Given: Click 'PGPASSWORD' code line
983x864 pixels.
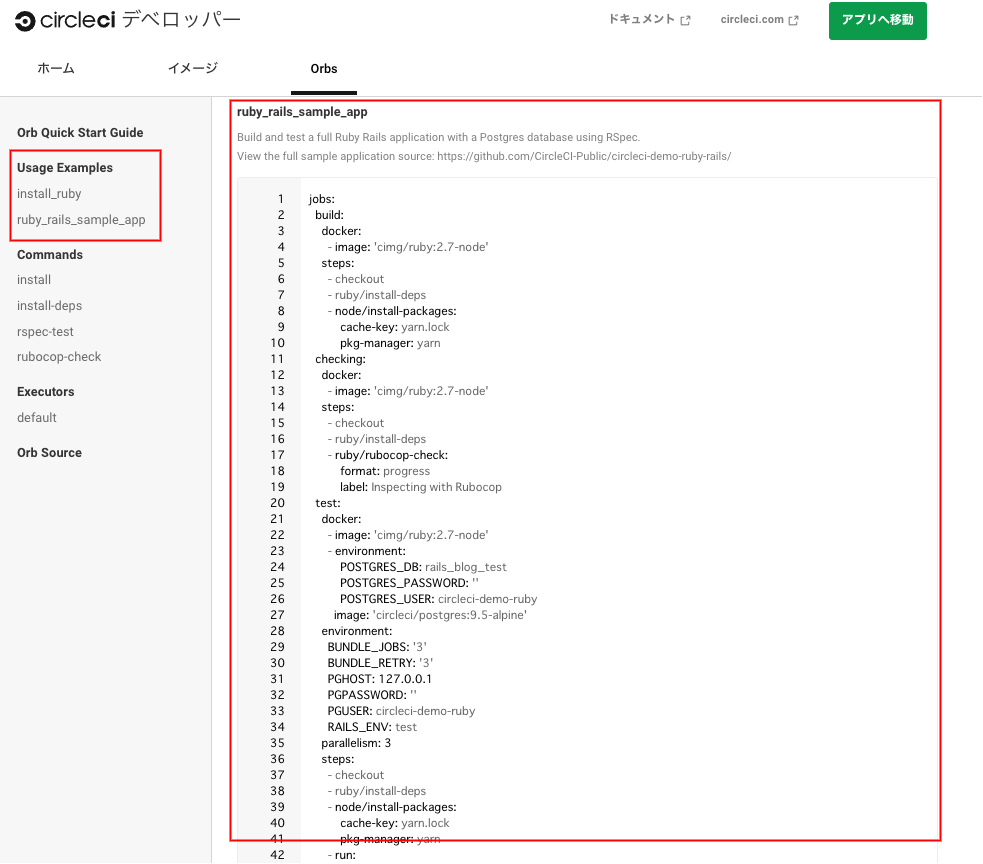Looking at the screenshot, I should click(372, 695).
